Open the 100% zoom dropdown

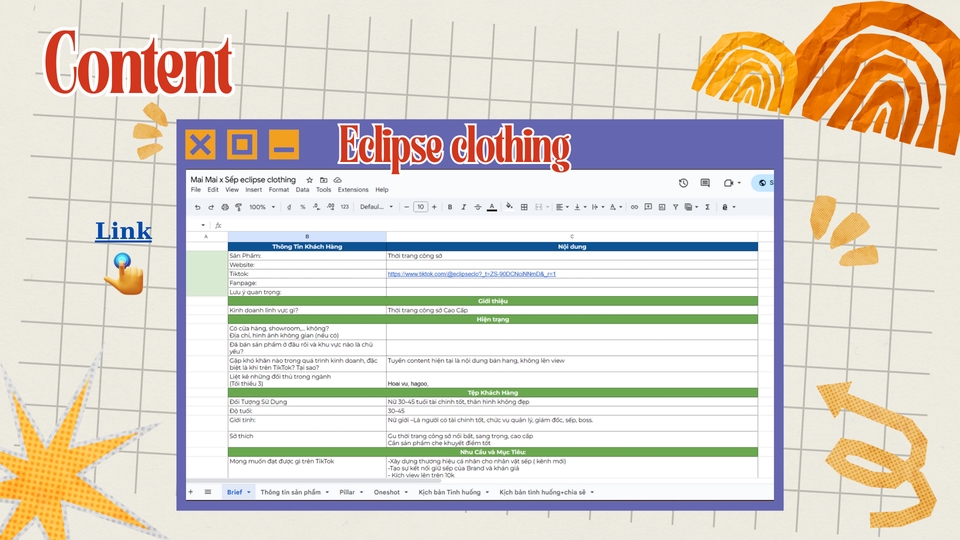pyautogui.click(x=262, y=207)
